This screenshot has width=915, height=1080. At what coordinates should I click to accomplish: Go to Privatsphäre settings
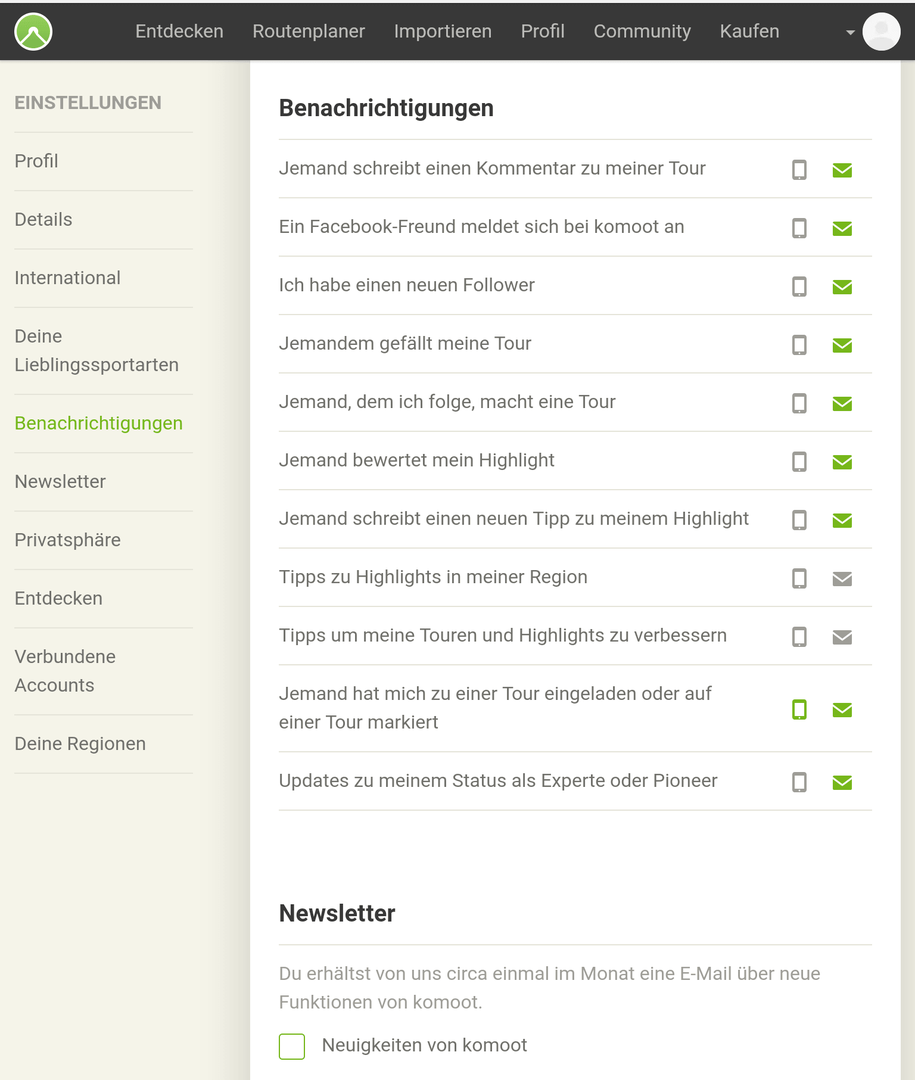pyautogui.click(x=68, y=540)
